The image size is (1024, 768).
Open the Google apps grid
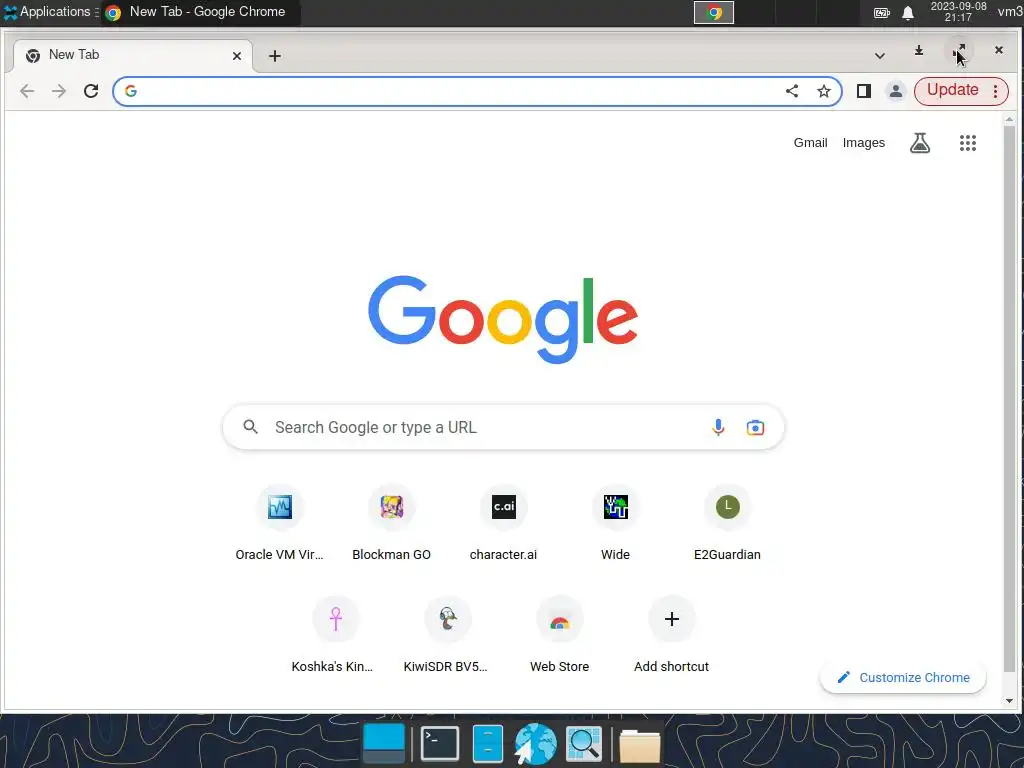pos(967,143)
